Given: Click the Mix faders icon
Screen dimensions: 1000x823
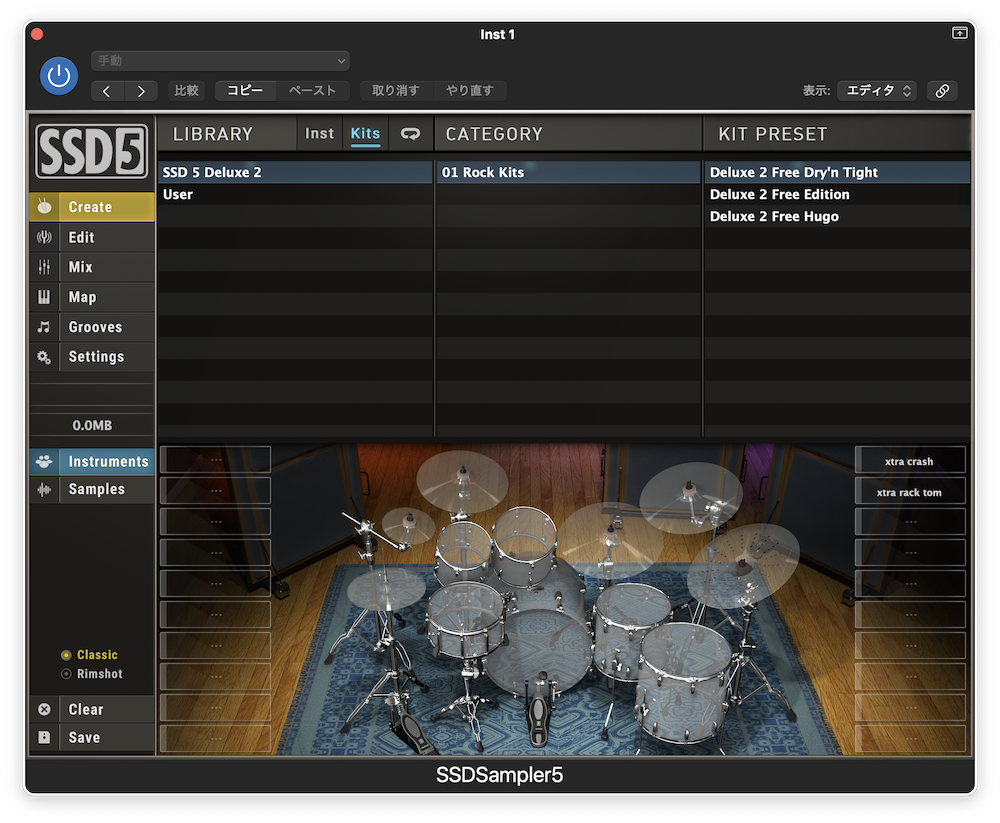Looking at the screenshot, I should pos(44,267).
